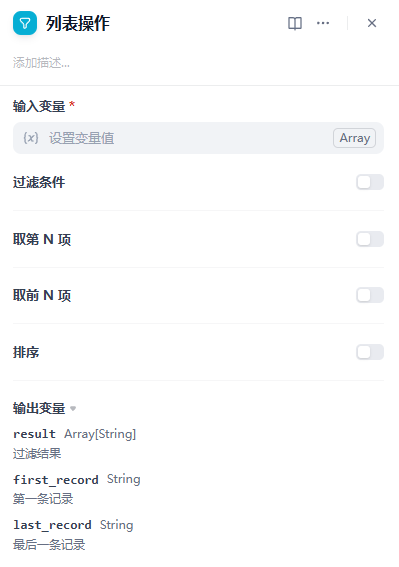
Task: Close the 列表操作 panel
Action: 372,23
